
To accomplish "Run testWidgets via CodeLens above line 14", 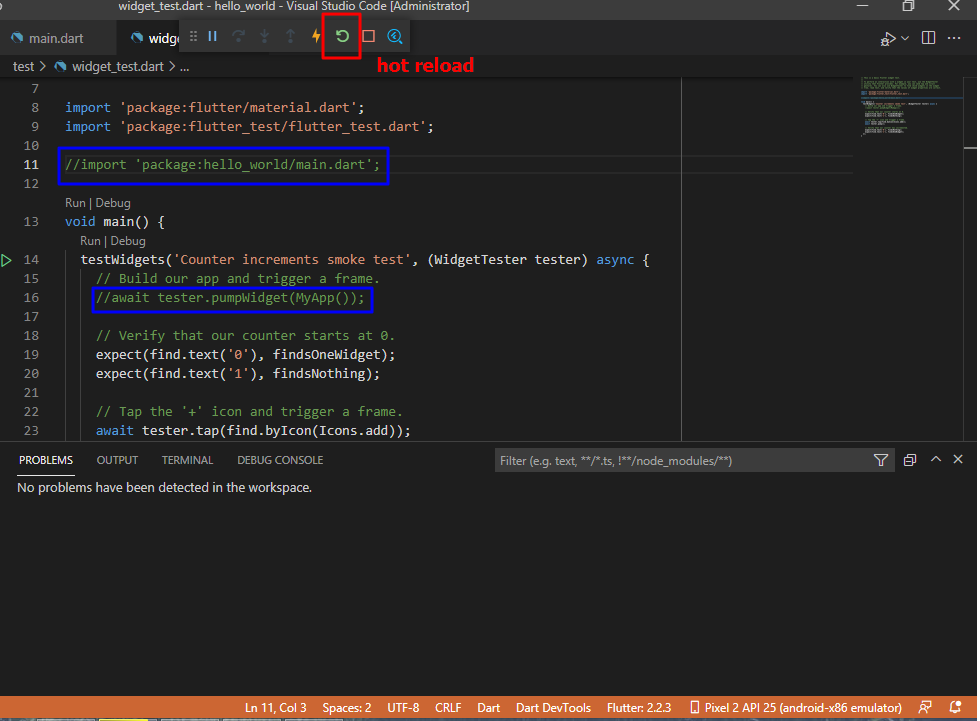I will pos(90,241).
